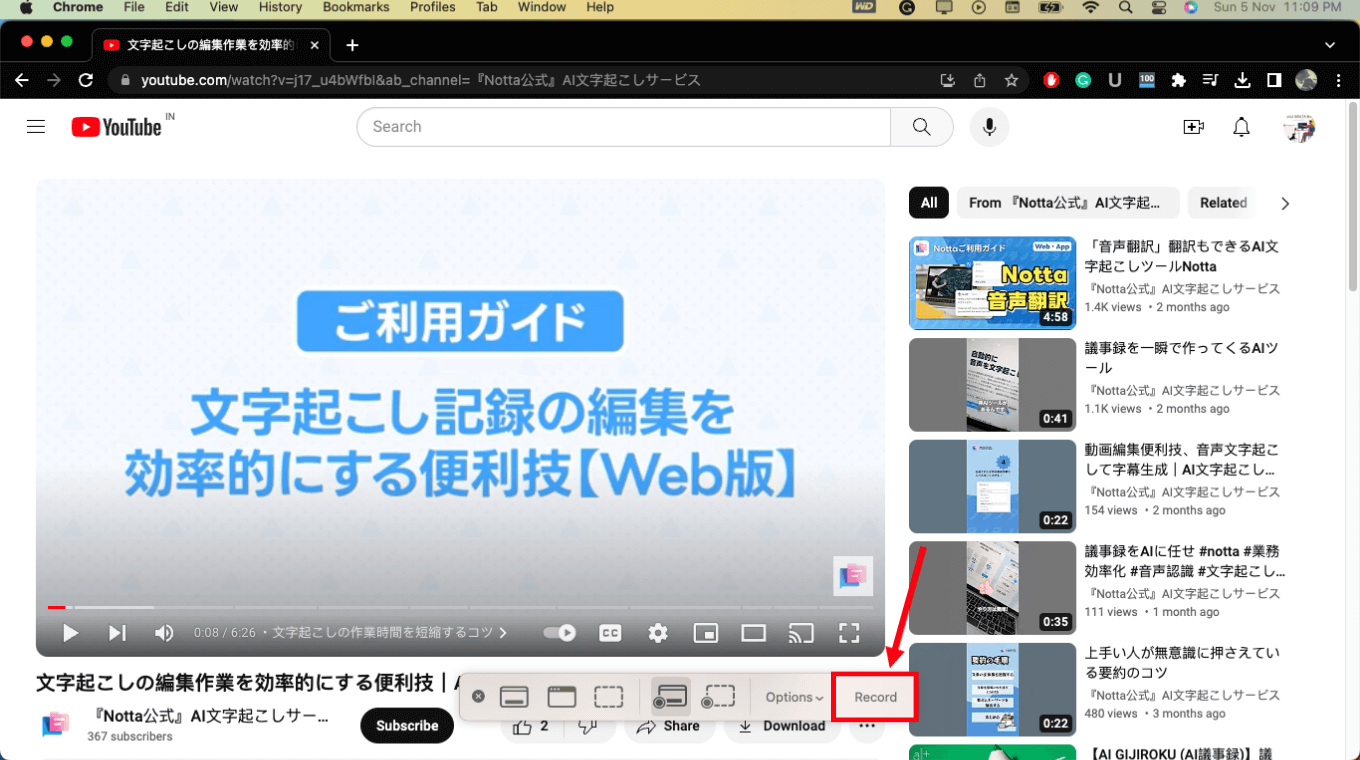Viewport: 1360px width, 760px height.
Task: Mute the video using the speaker icon
Action: click(164, 633)
